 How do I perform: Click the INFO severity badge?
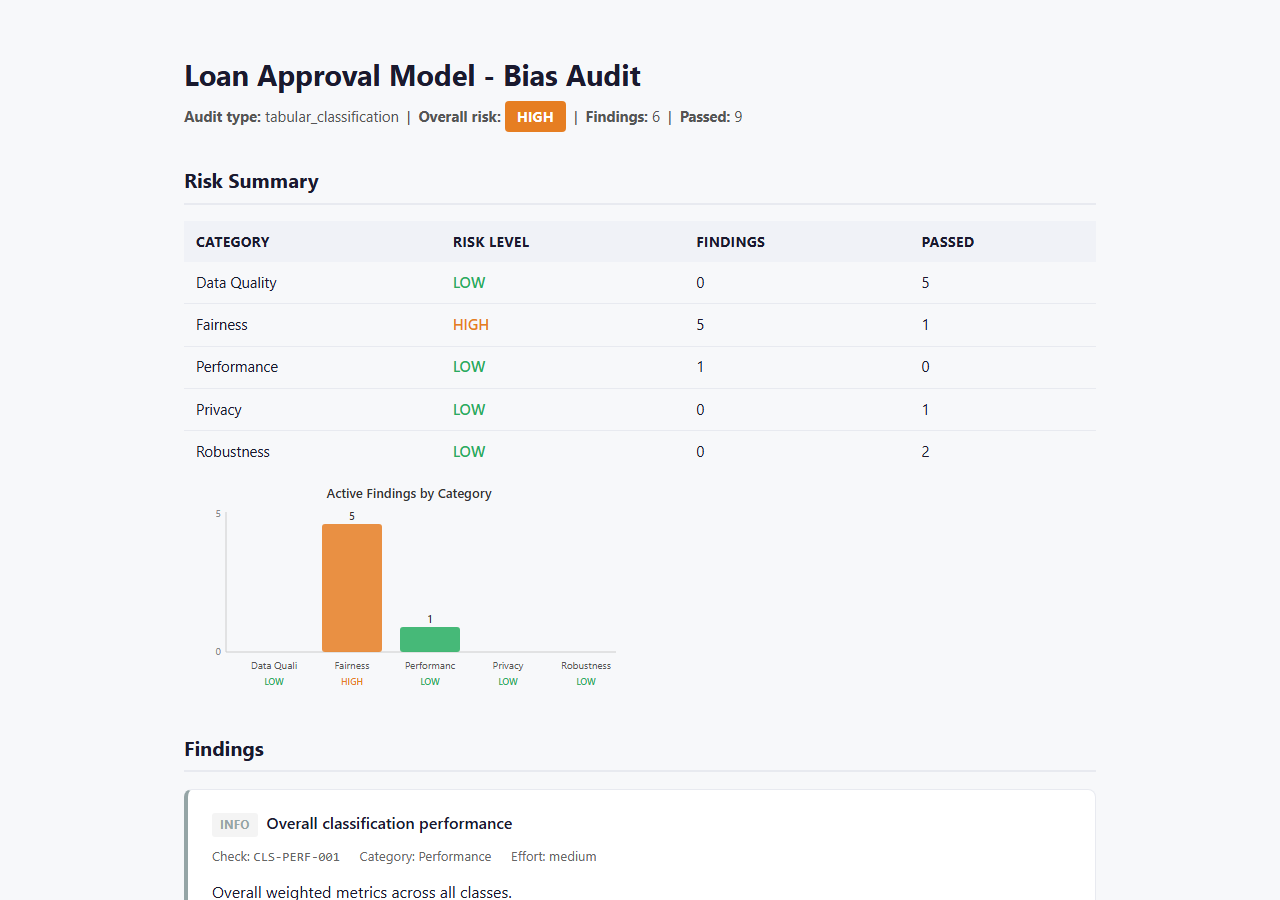point(235,825)
